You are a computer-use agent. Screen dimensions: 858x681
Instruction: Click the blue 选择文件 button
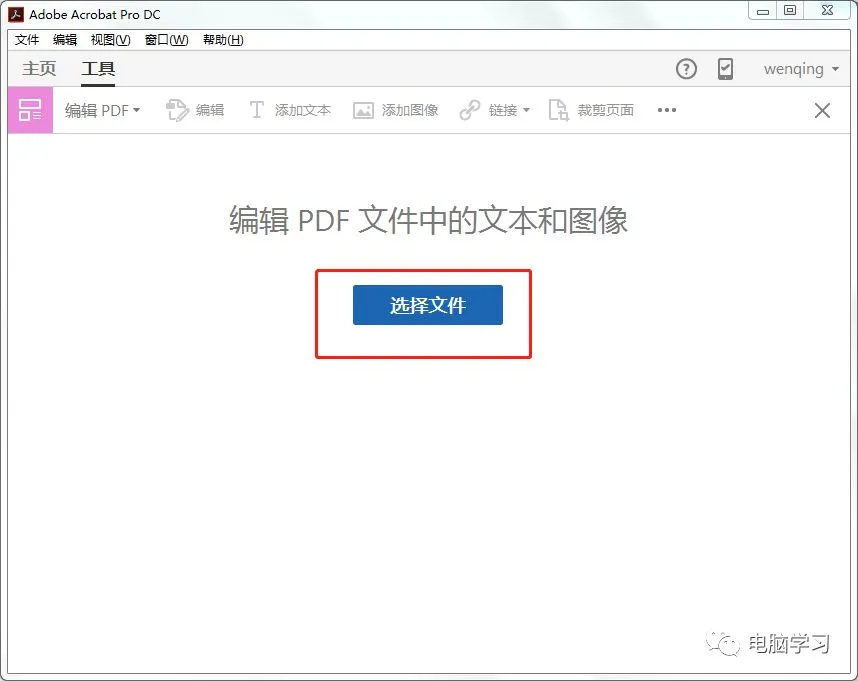[427, 305]
